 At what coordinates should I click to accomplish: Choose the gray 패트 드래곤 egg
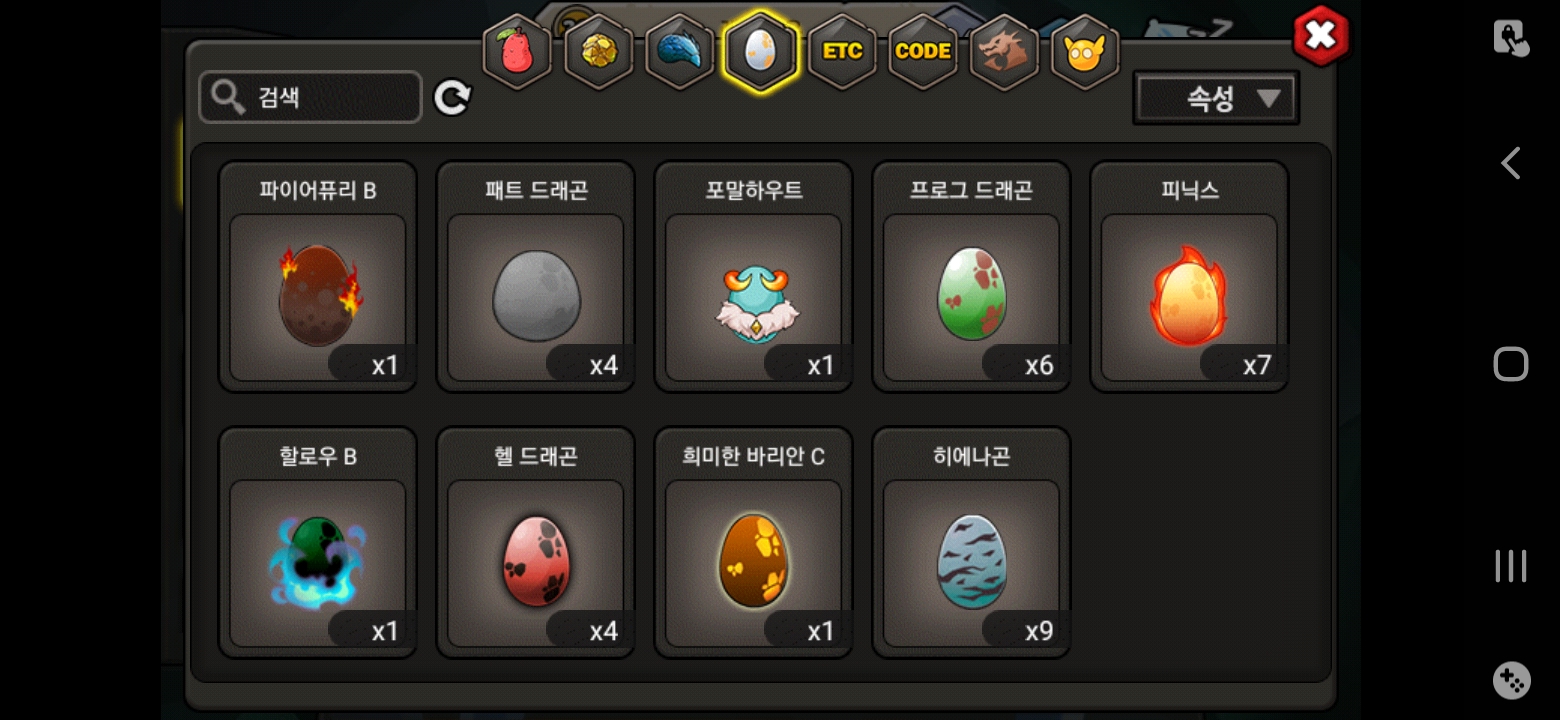pyautogui.click(x=536, y=276)
